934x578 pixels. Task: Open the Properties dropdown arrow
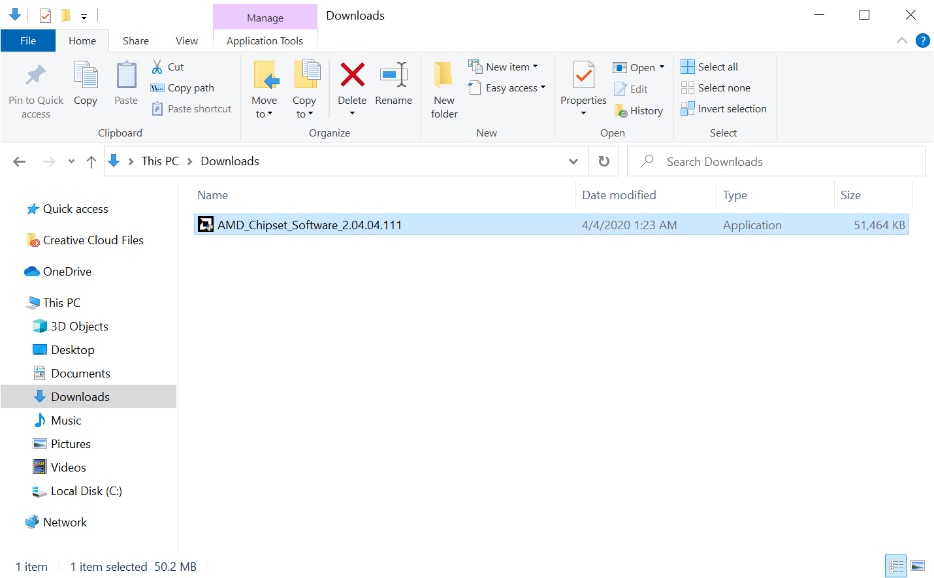coord(583,113)
